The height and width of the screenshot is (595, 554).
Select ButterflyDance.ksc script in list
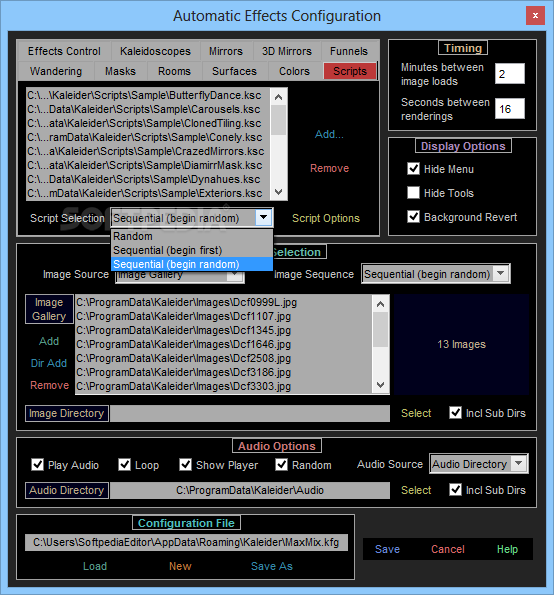click(x=148, y=95)
